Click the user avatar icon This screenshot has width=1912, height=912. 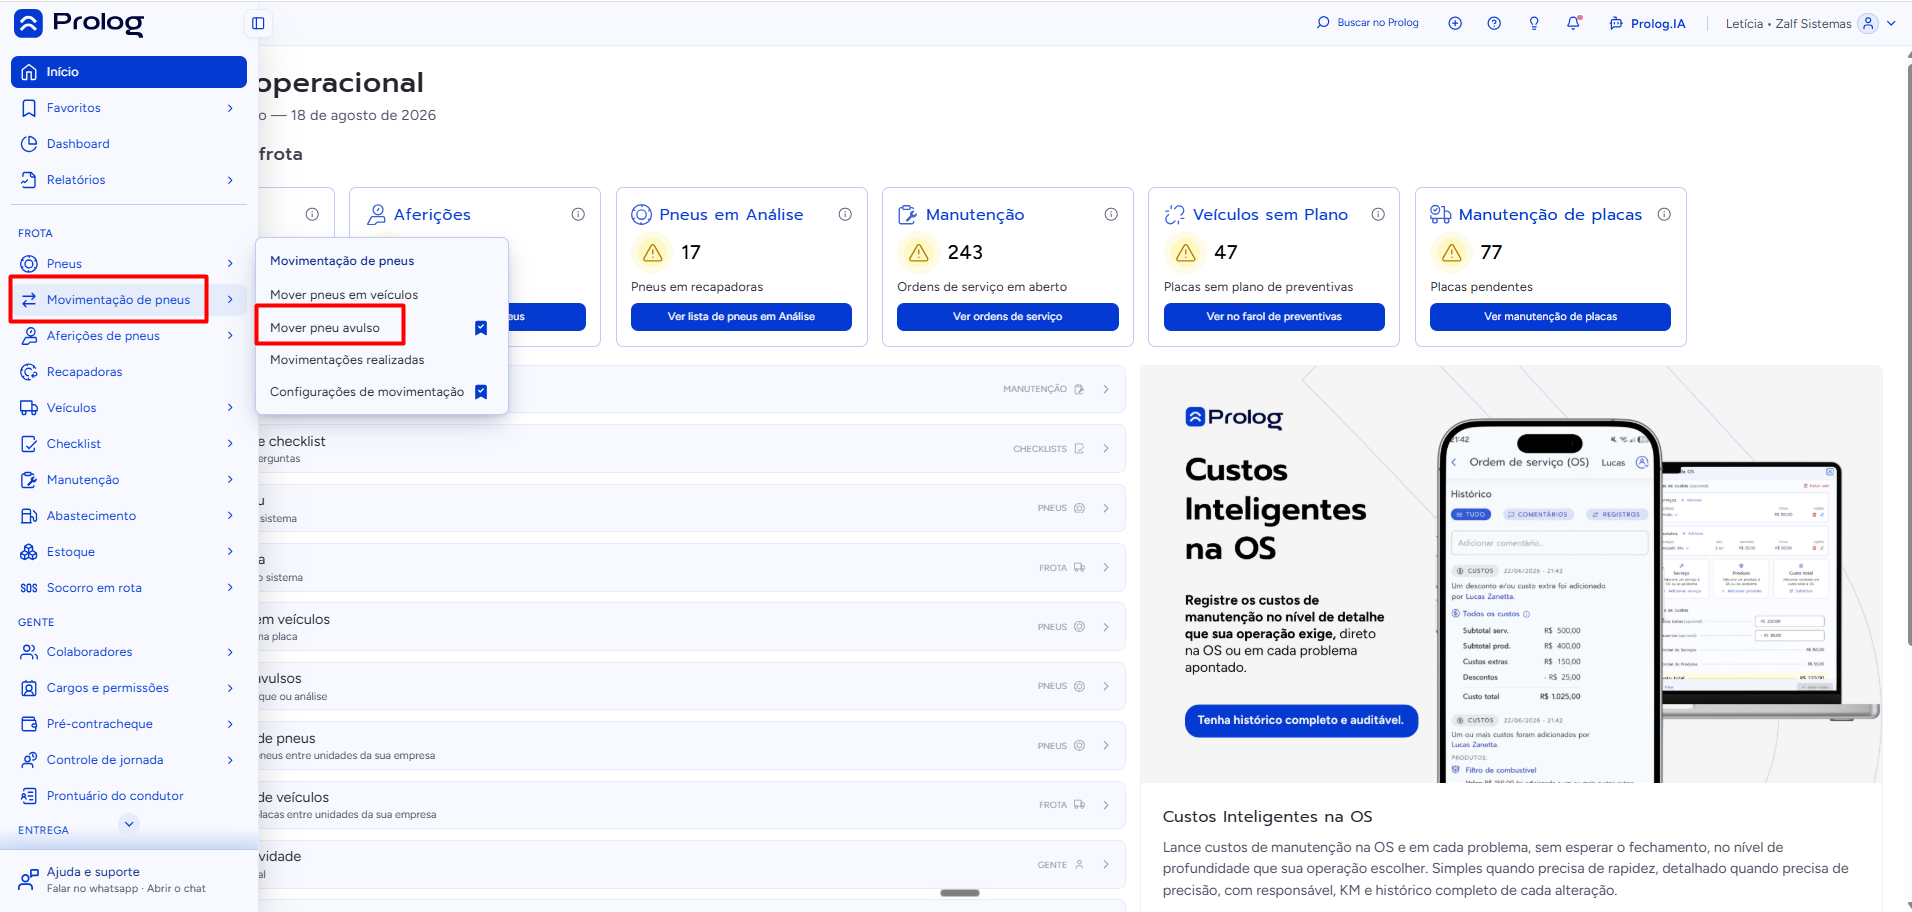click(1867, 23)
